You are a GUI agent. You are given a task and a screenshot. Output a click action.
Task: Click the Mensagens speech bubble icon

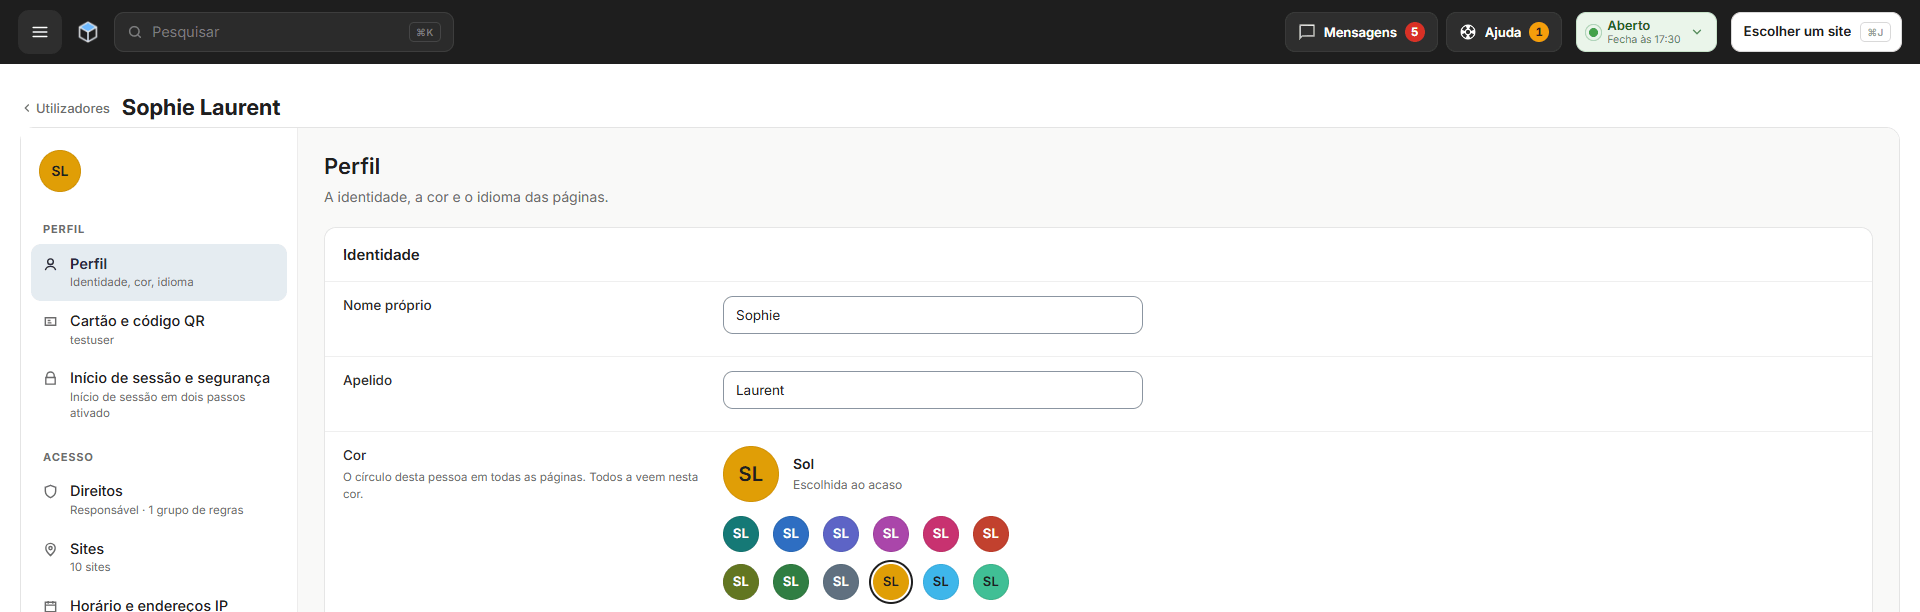tap(1307, 32)
